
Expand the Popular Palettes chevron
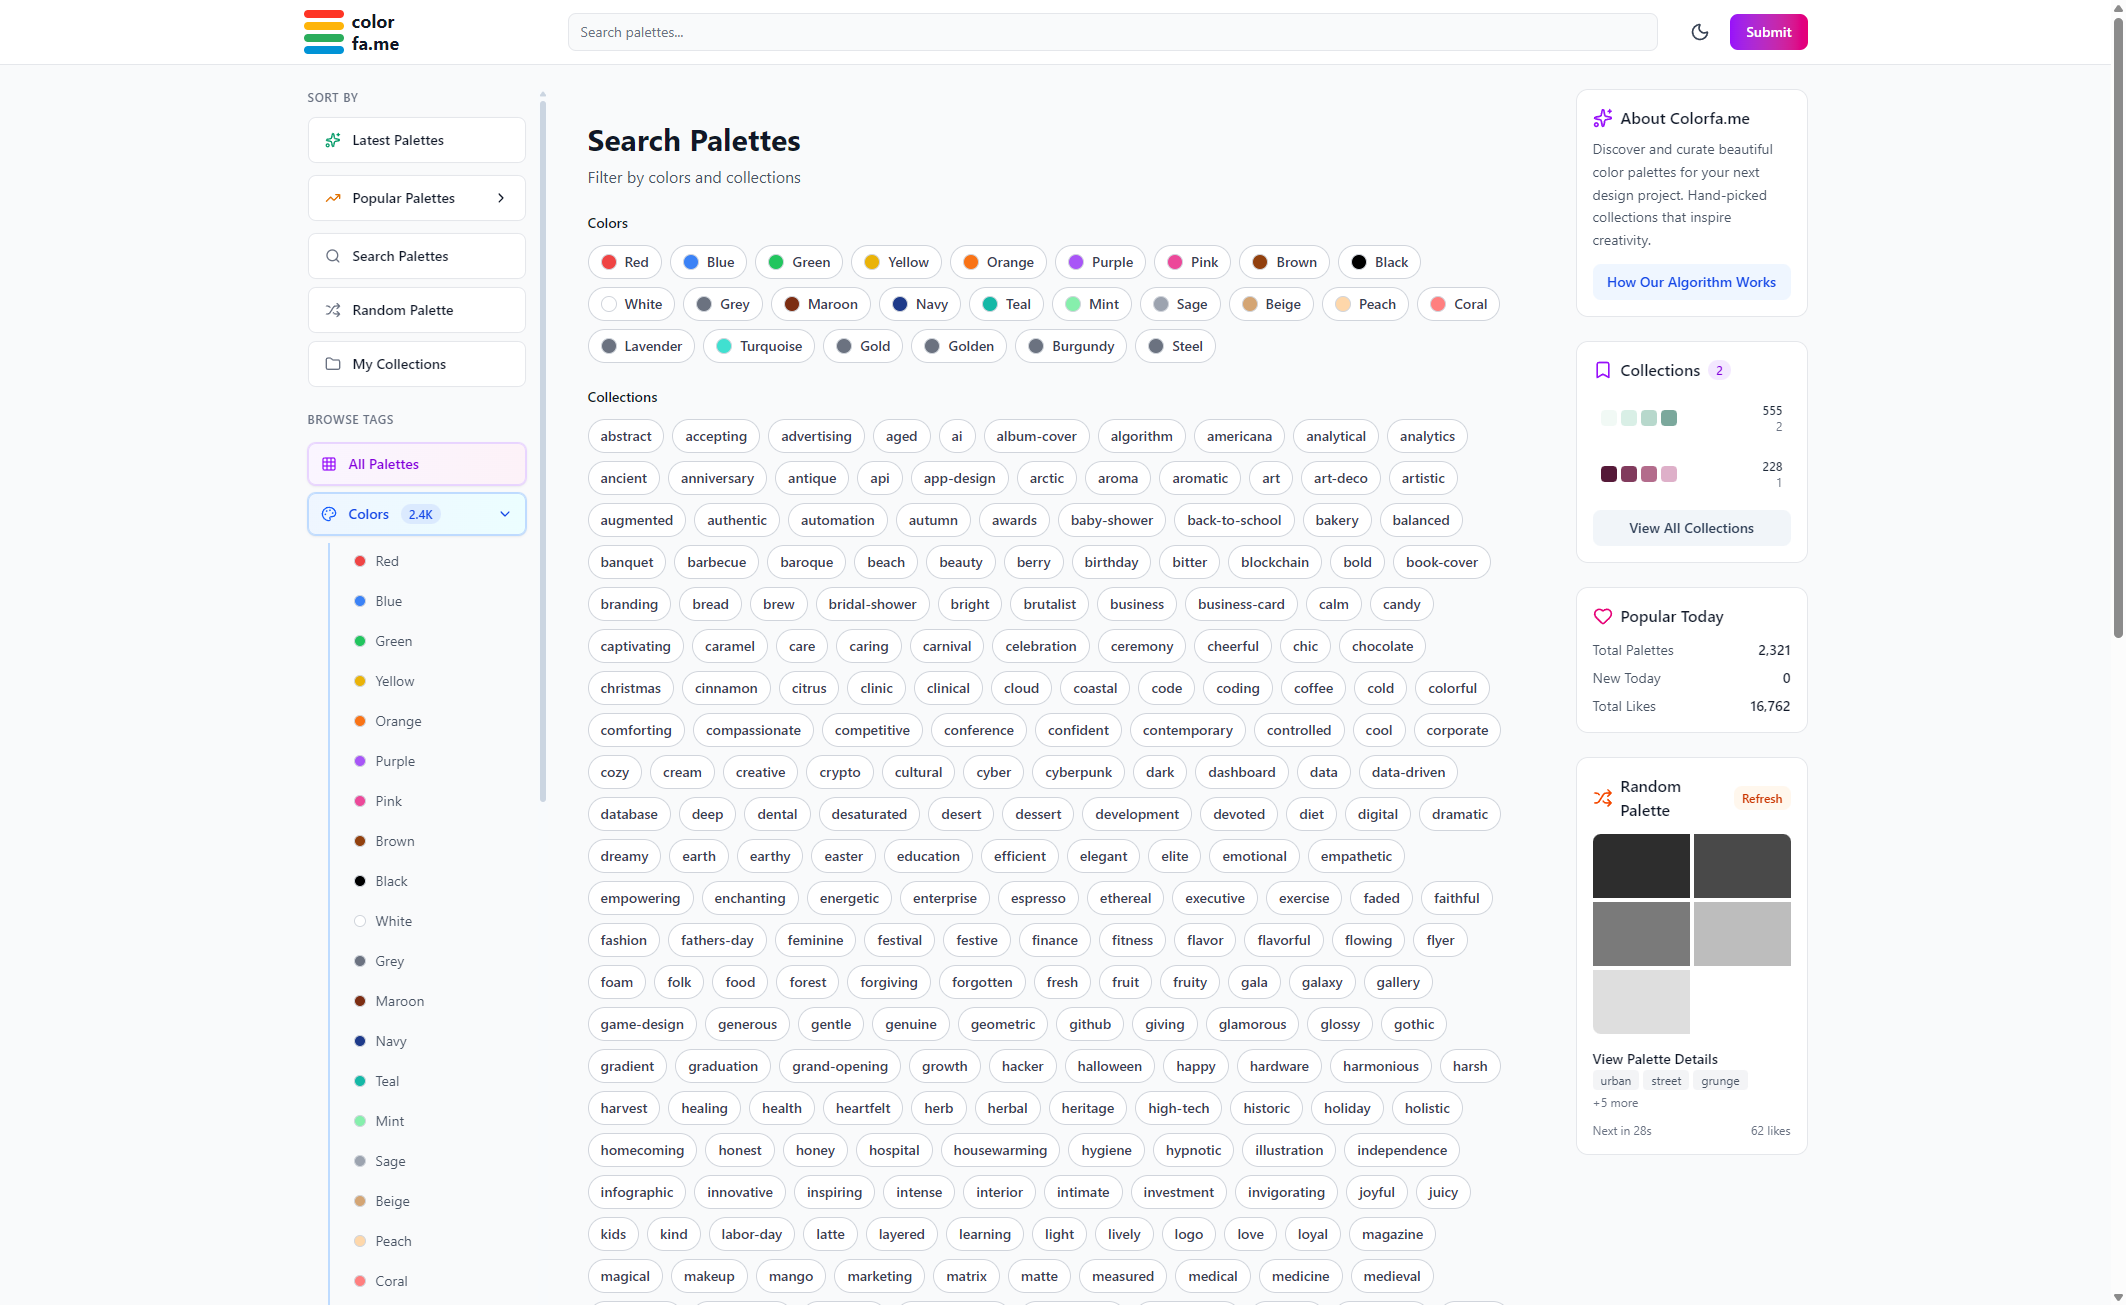point(501,198)
